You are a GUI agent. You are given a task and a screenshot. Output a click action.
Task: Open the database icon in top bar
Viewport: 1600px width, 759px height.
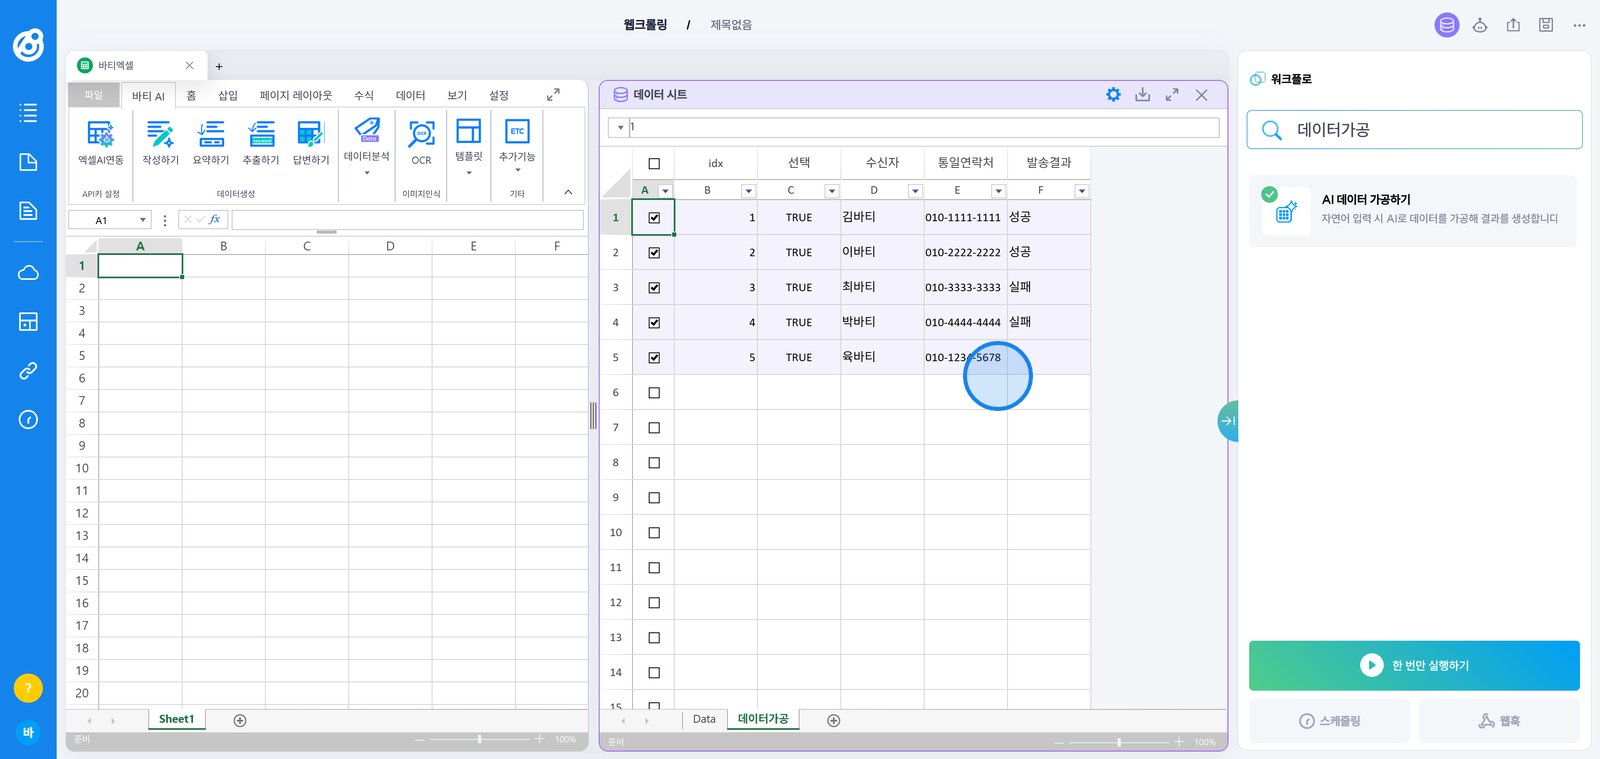tap(1447, 25)
